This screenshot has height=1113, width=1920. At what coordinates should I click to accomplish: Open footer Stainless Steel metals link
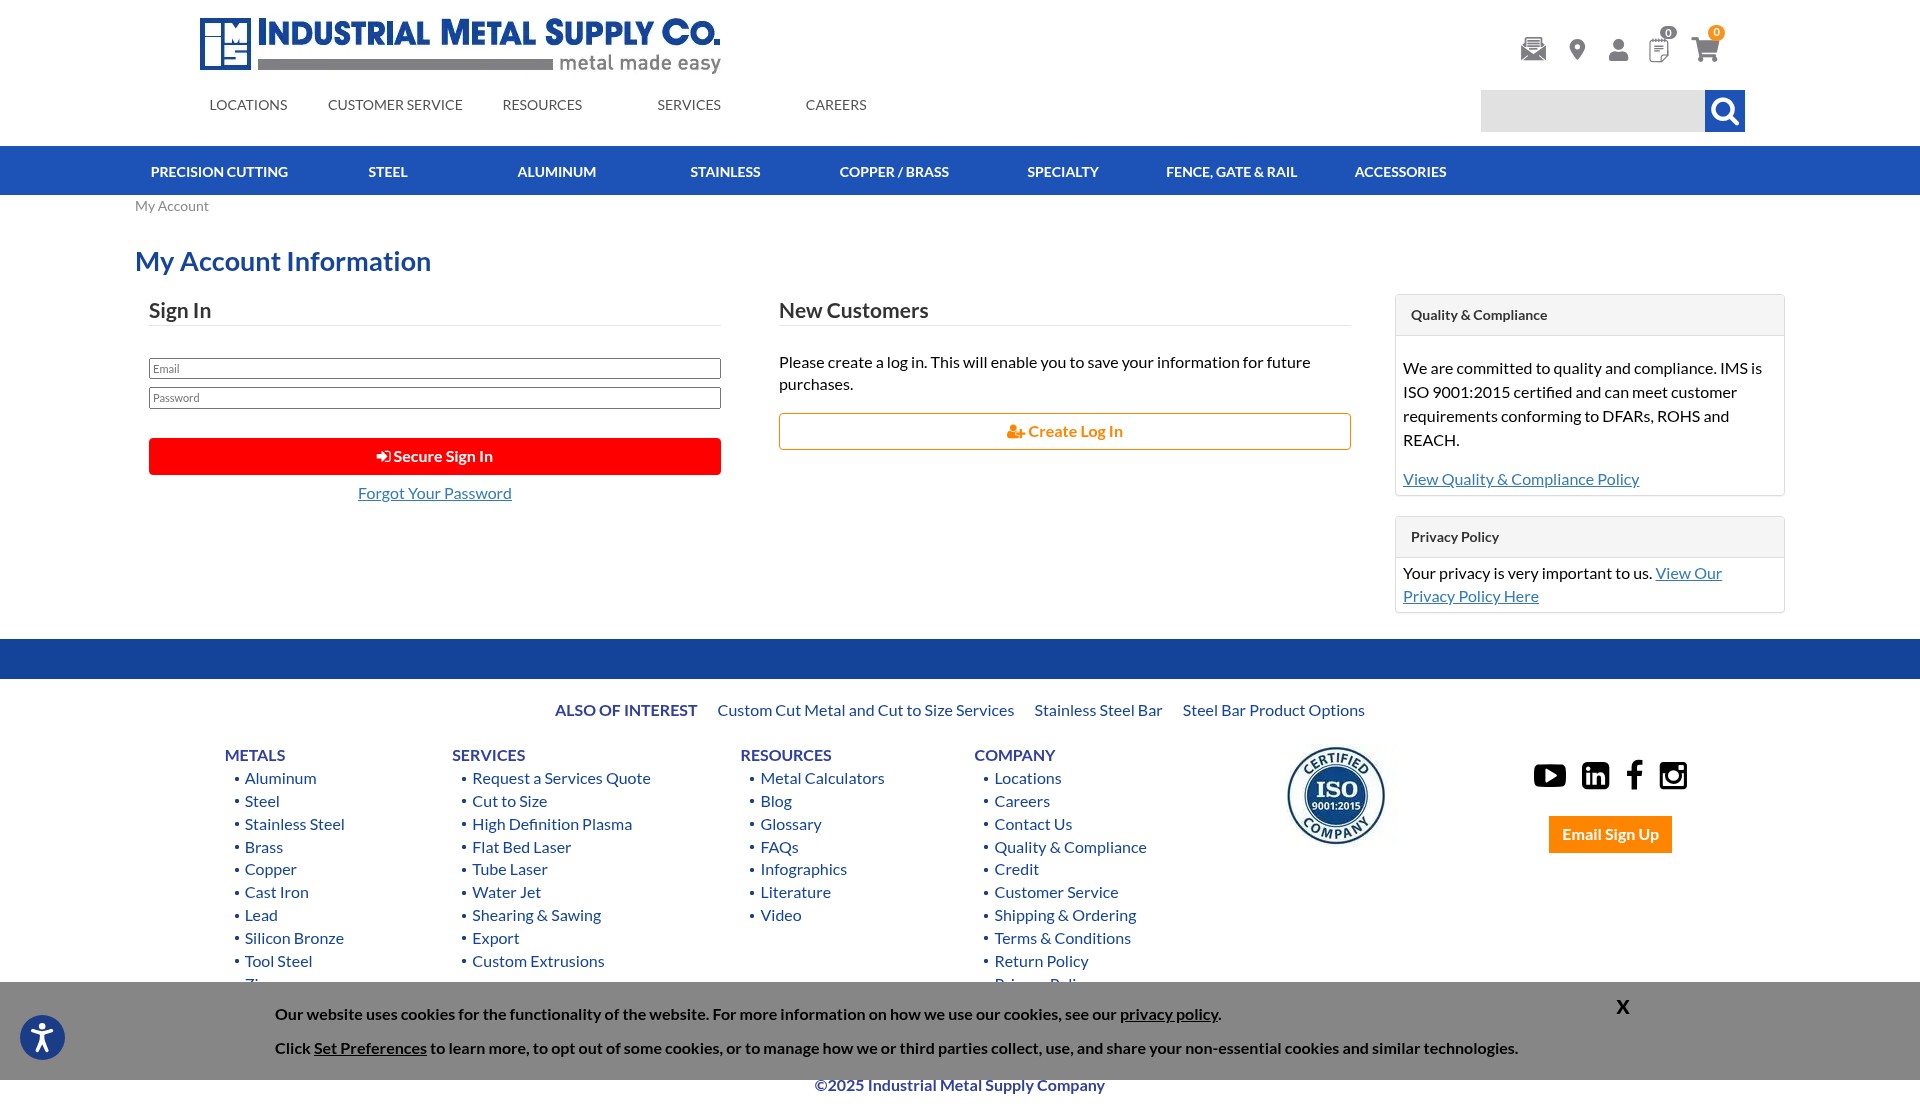click(295, 825)
